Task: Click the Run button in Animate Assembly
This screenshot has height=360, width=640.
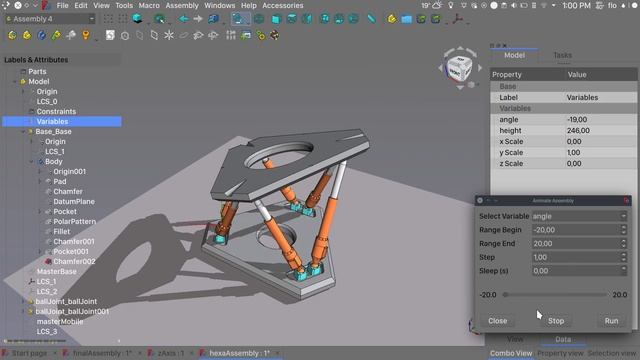Action: pyautogui.click(x=611, y=321)
